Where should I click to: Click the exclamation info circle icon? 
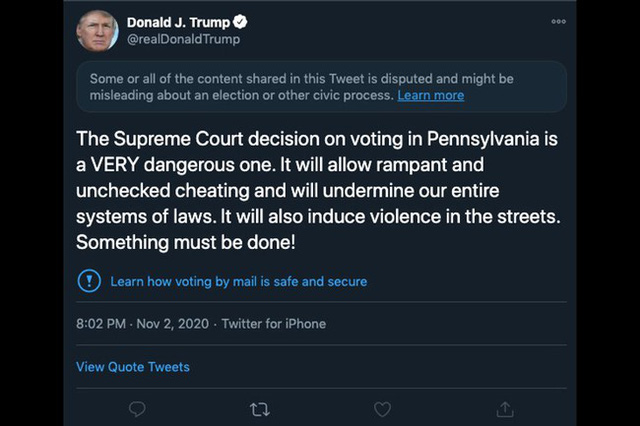click(89, 281)
